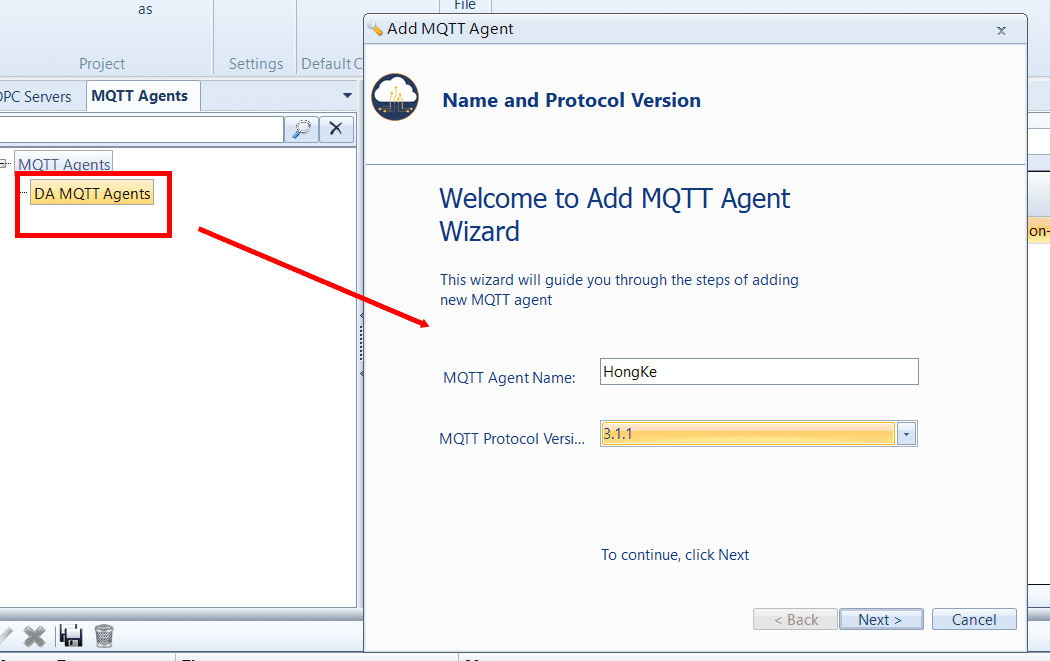Select the MQTT Agents root tree node

point(65,164)
